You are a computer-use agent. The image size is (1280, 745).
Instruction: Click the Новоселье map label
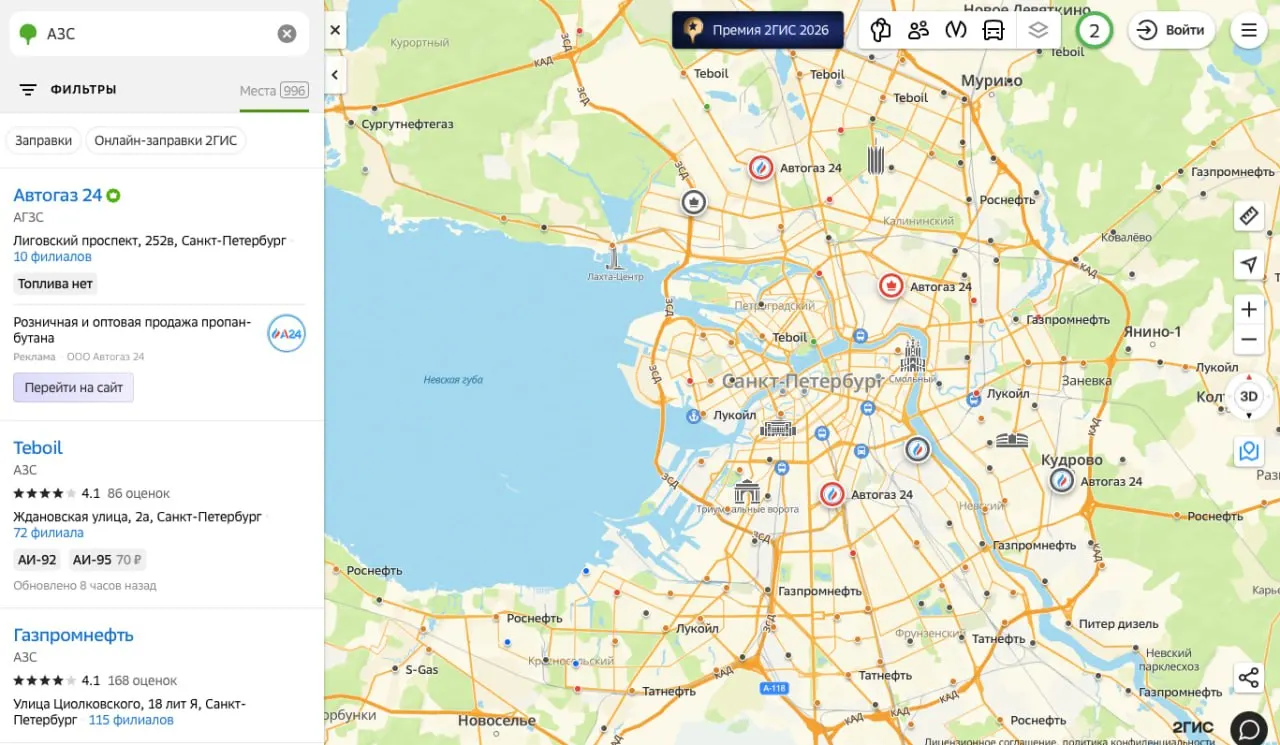coord(498,720)
